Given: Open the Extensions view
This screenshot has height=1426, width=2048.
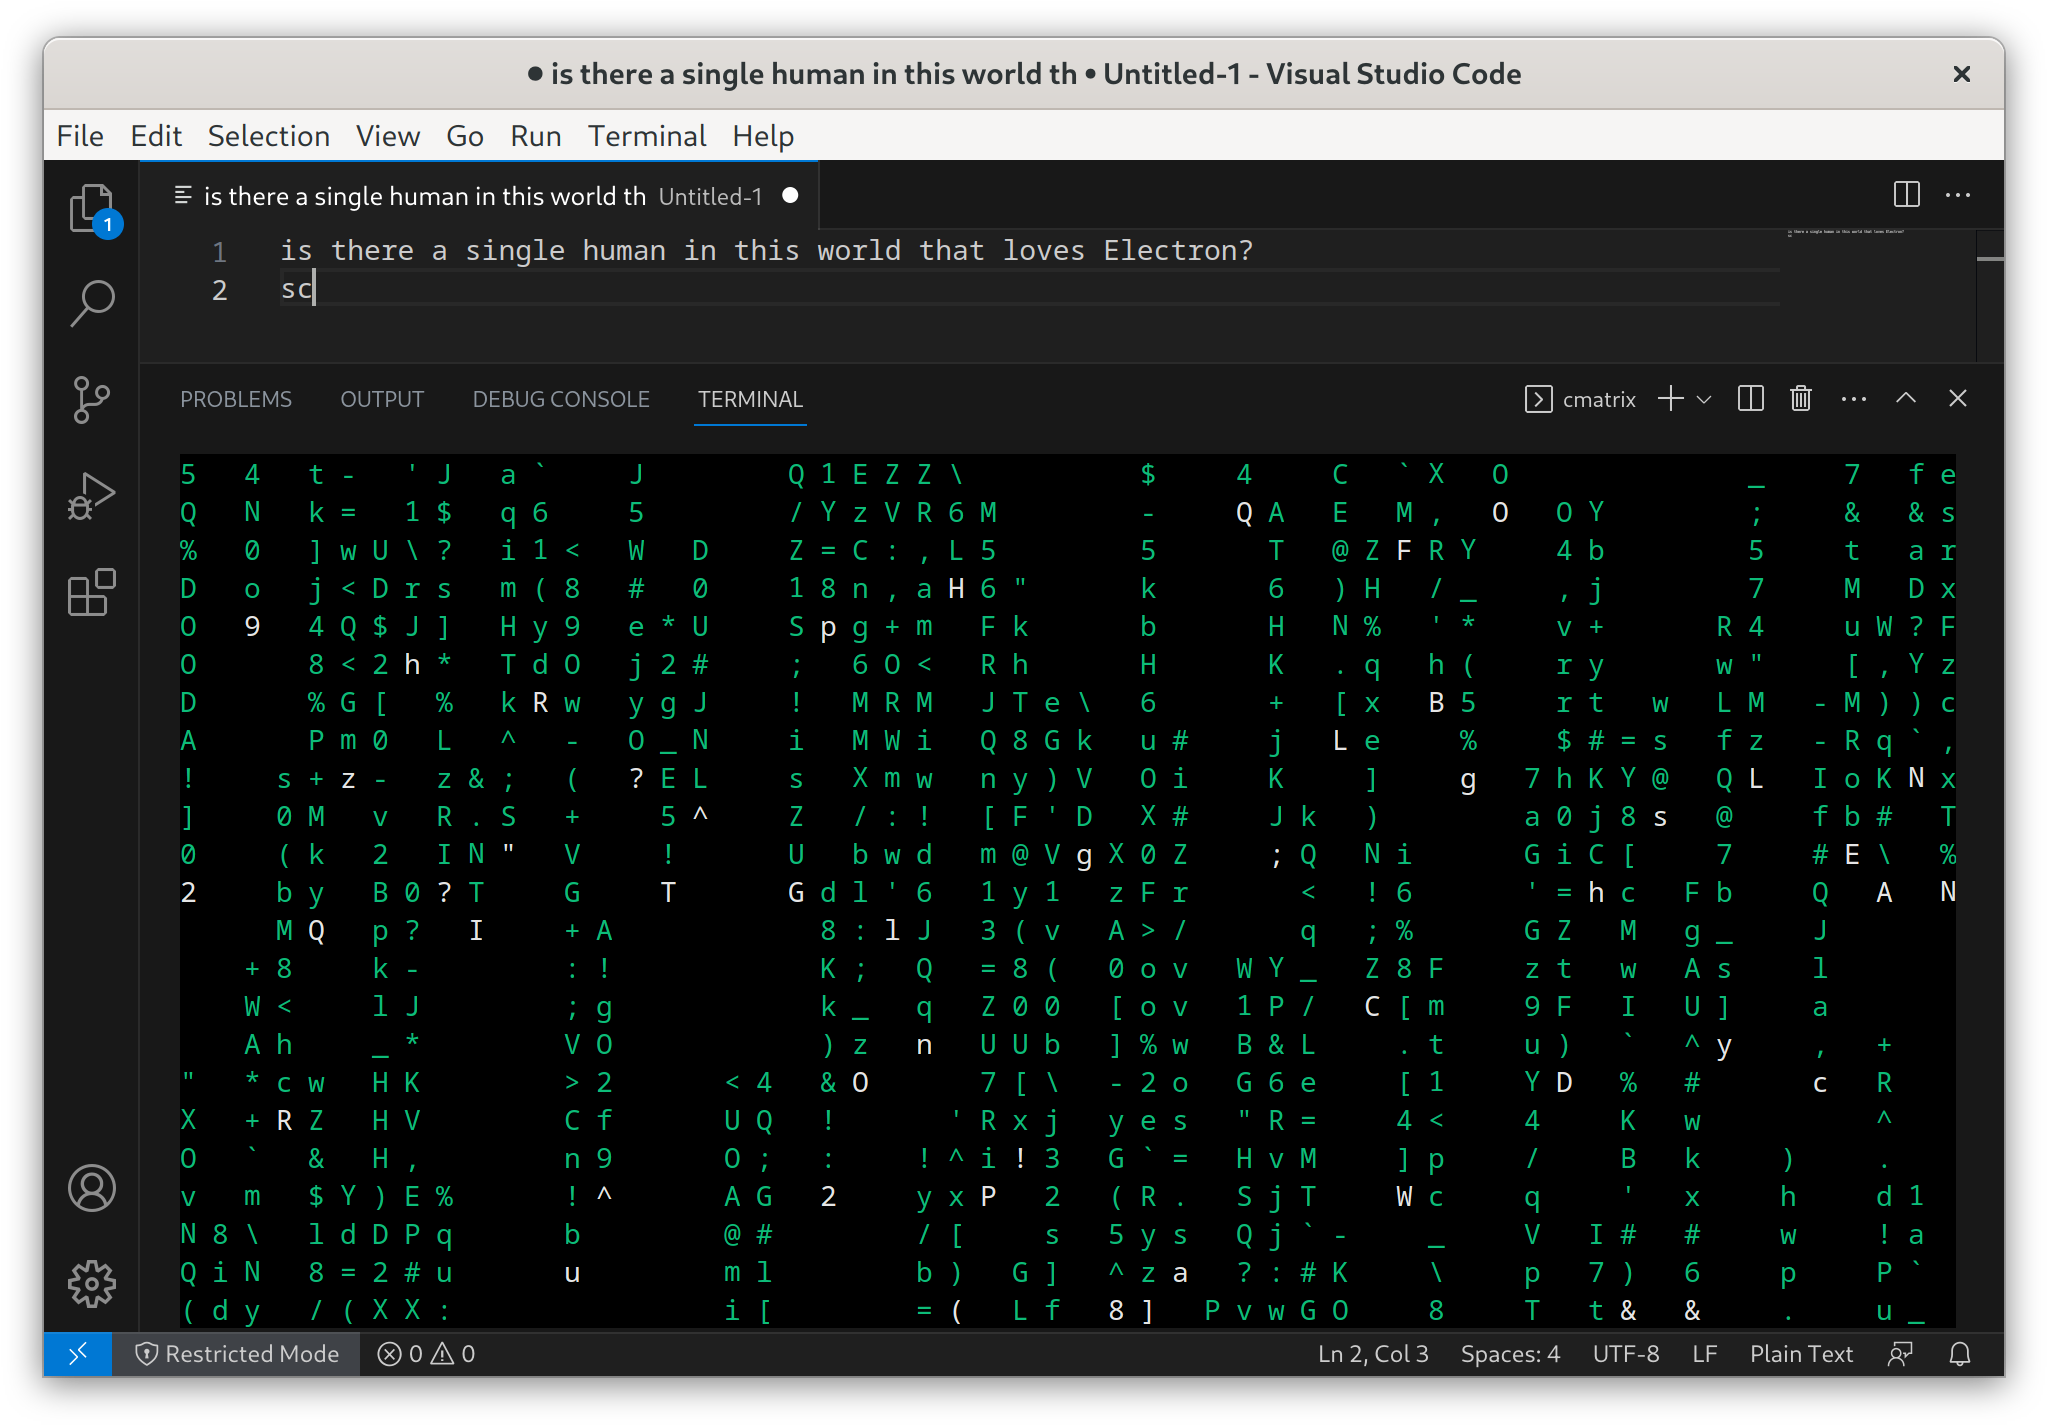Looking at the screenshot, I should (x=91, y=592).
